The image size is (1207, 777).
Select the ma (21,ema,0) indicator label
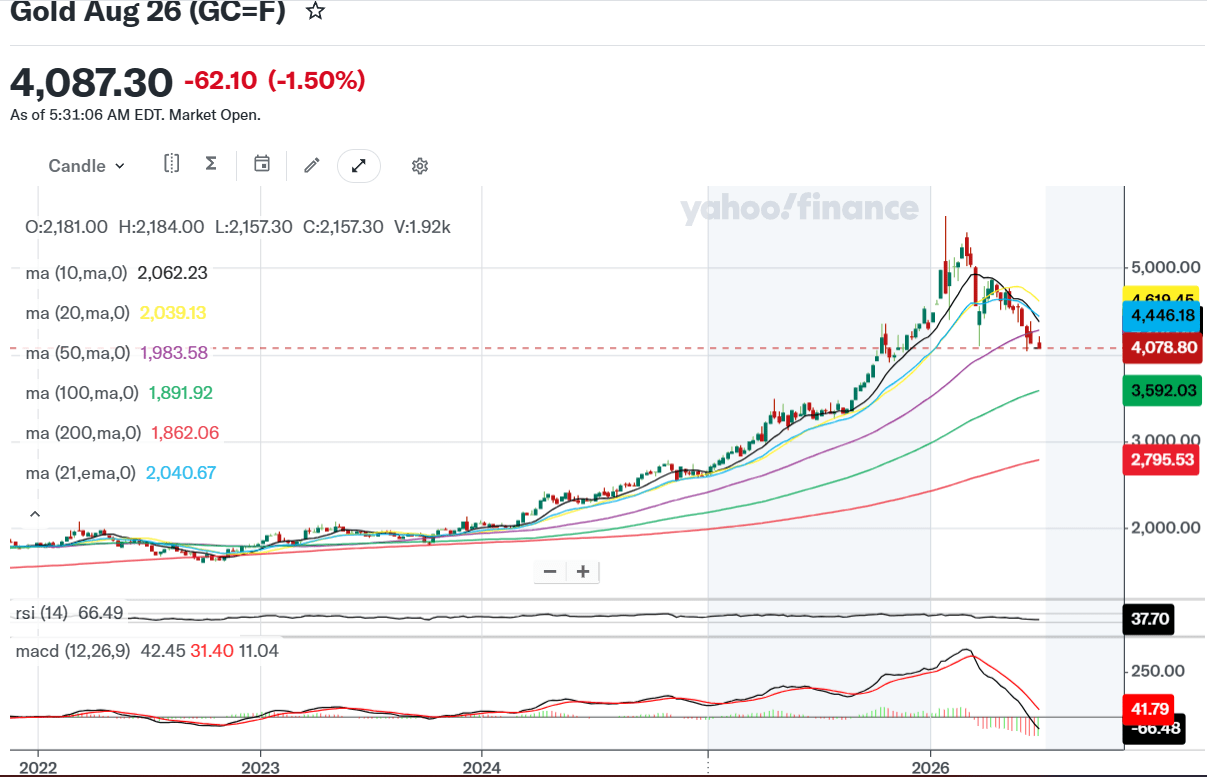(81, 473)
